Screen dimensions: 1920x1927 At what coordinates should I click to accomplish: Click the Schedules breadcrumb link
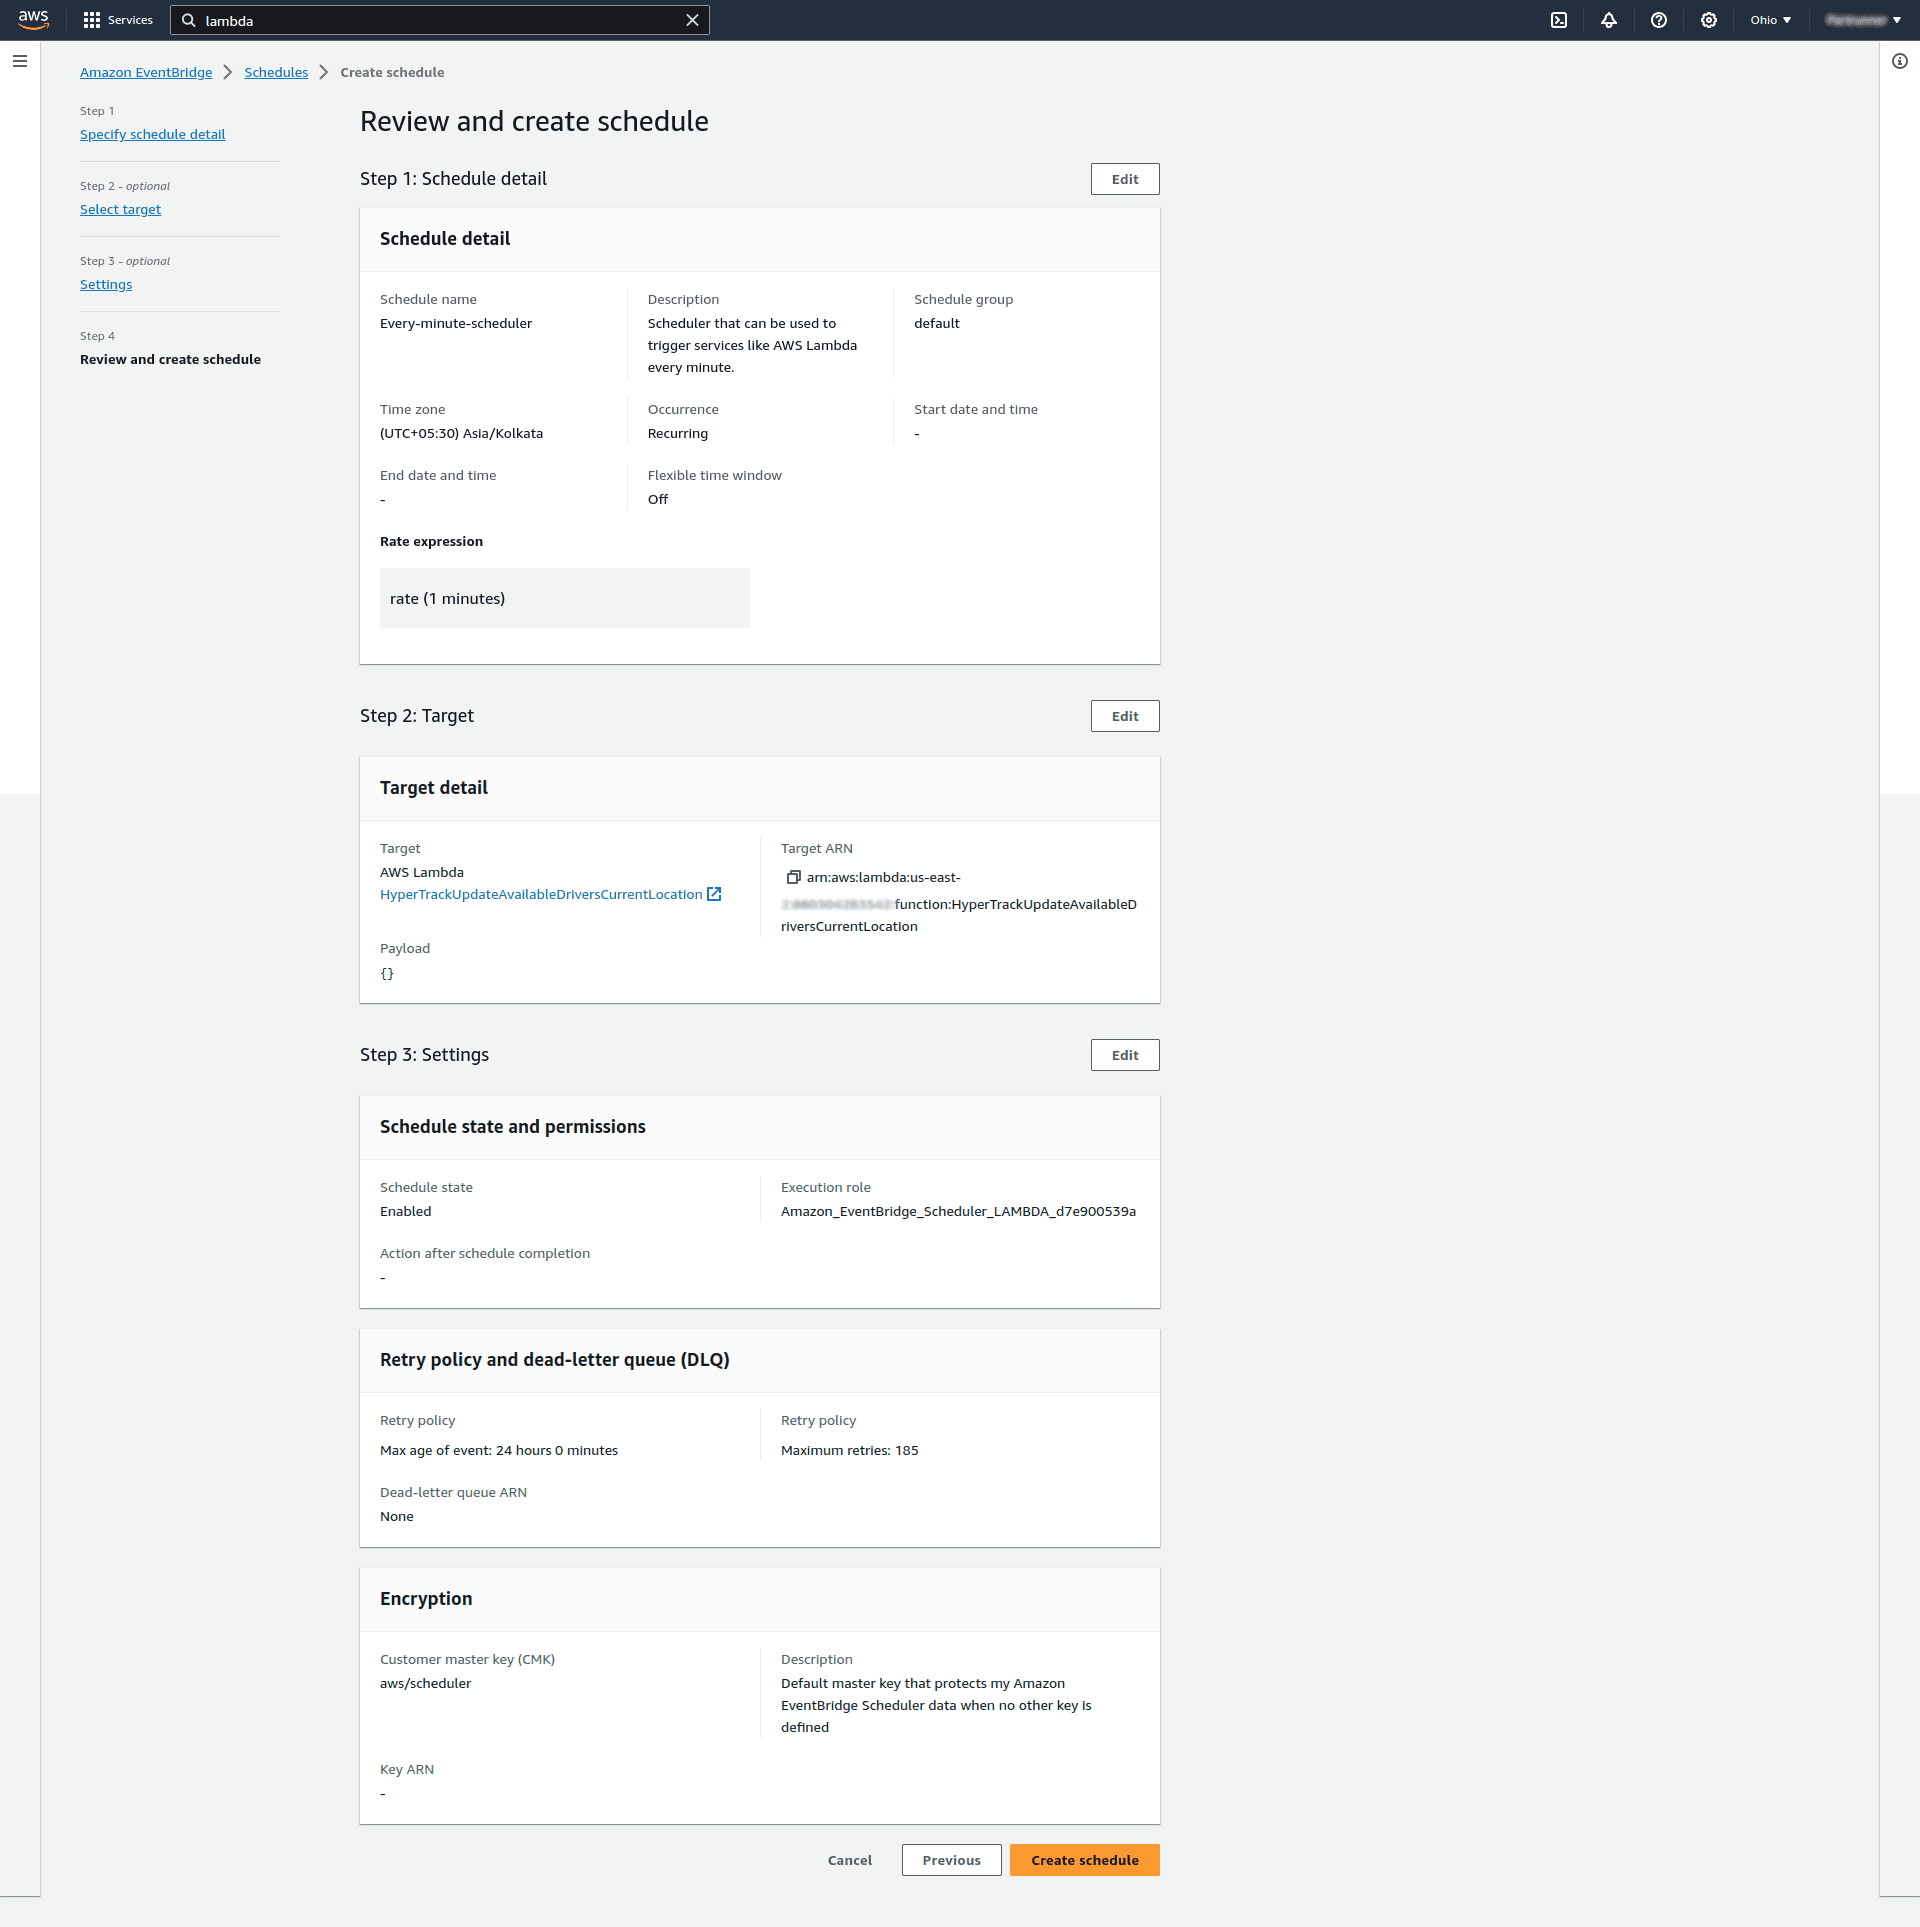[x=276, y=72]
